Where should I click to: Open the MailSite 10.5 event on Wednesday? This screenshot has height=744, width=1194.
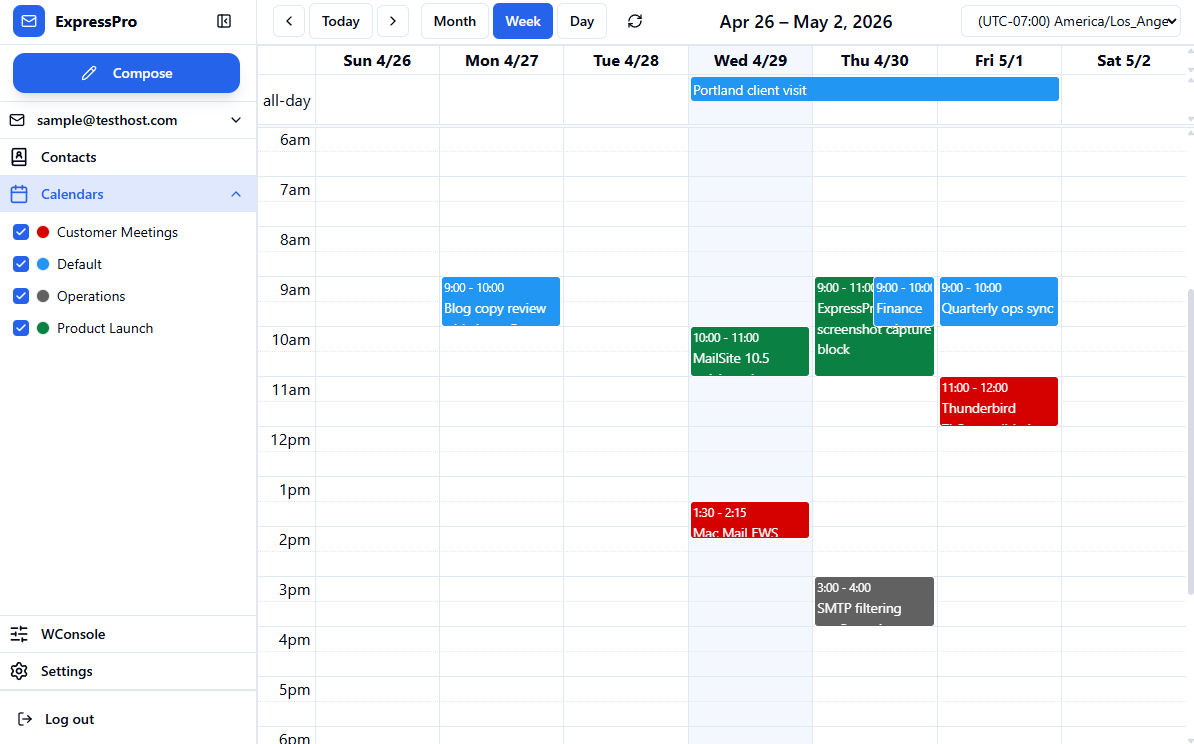coord(750,352)
